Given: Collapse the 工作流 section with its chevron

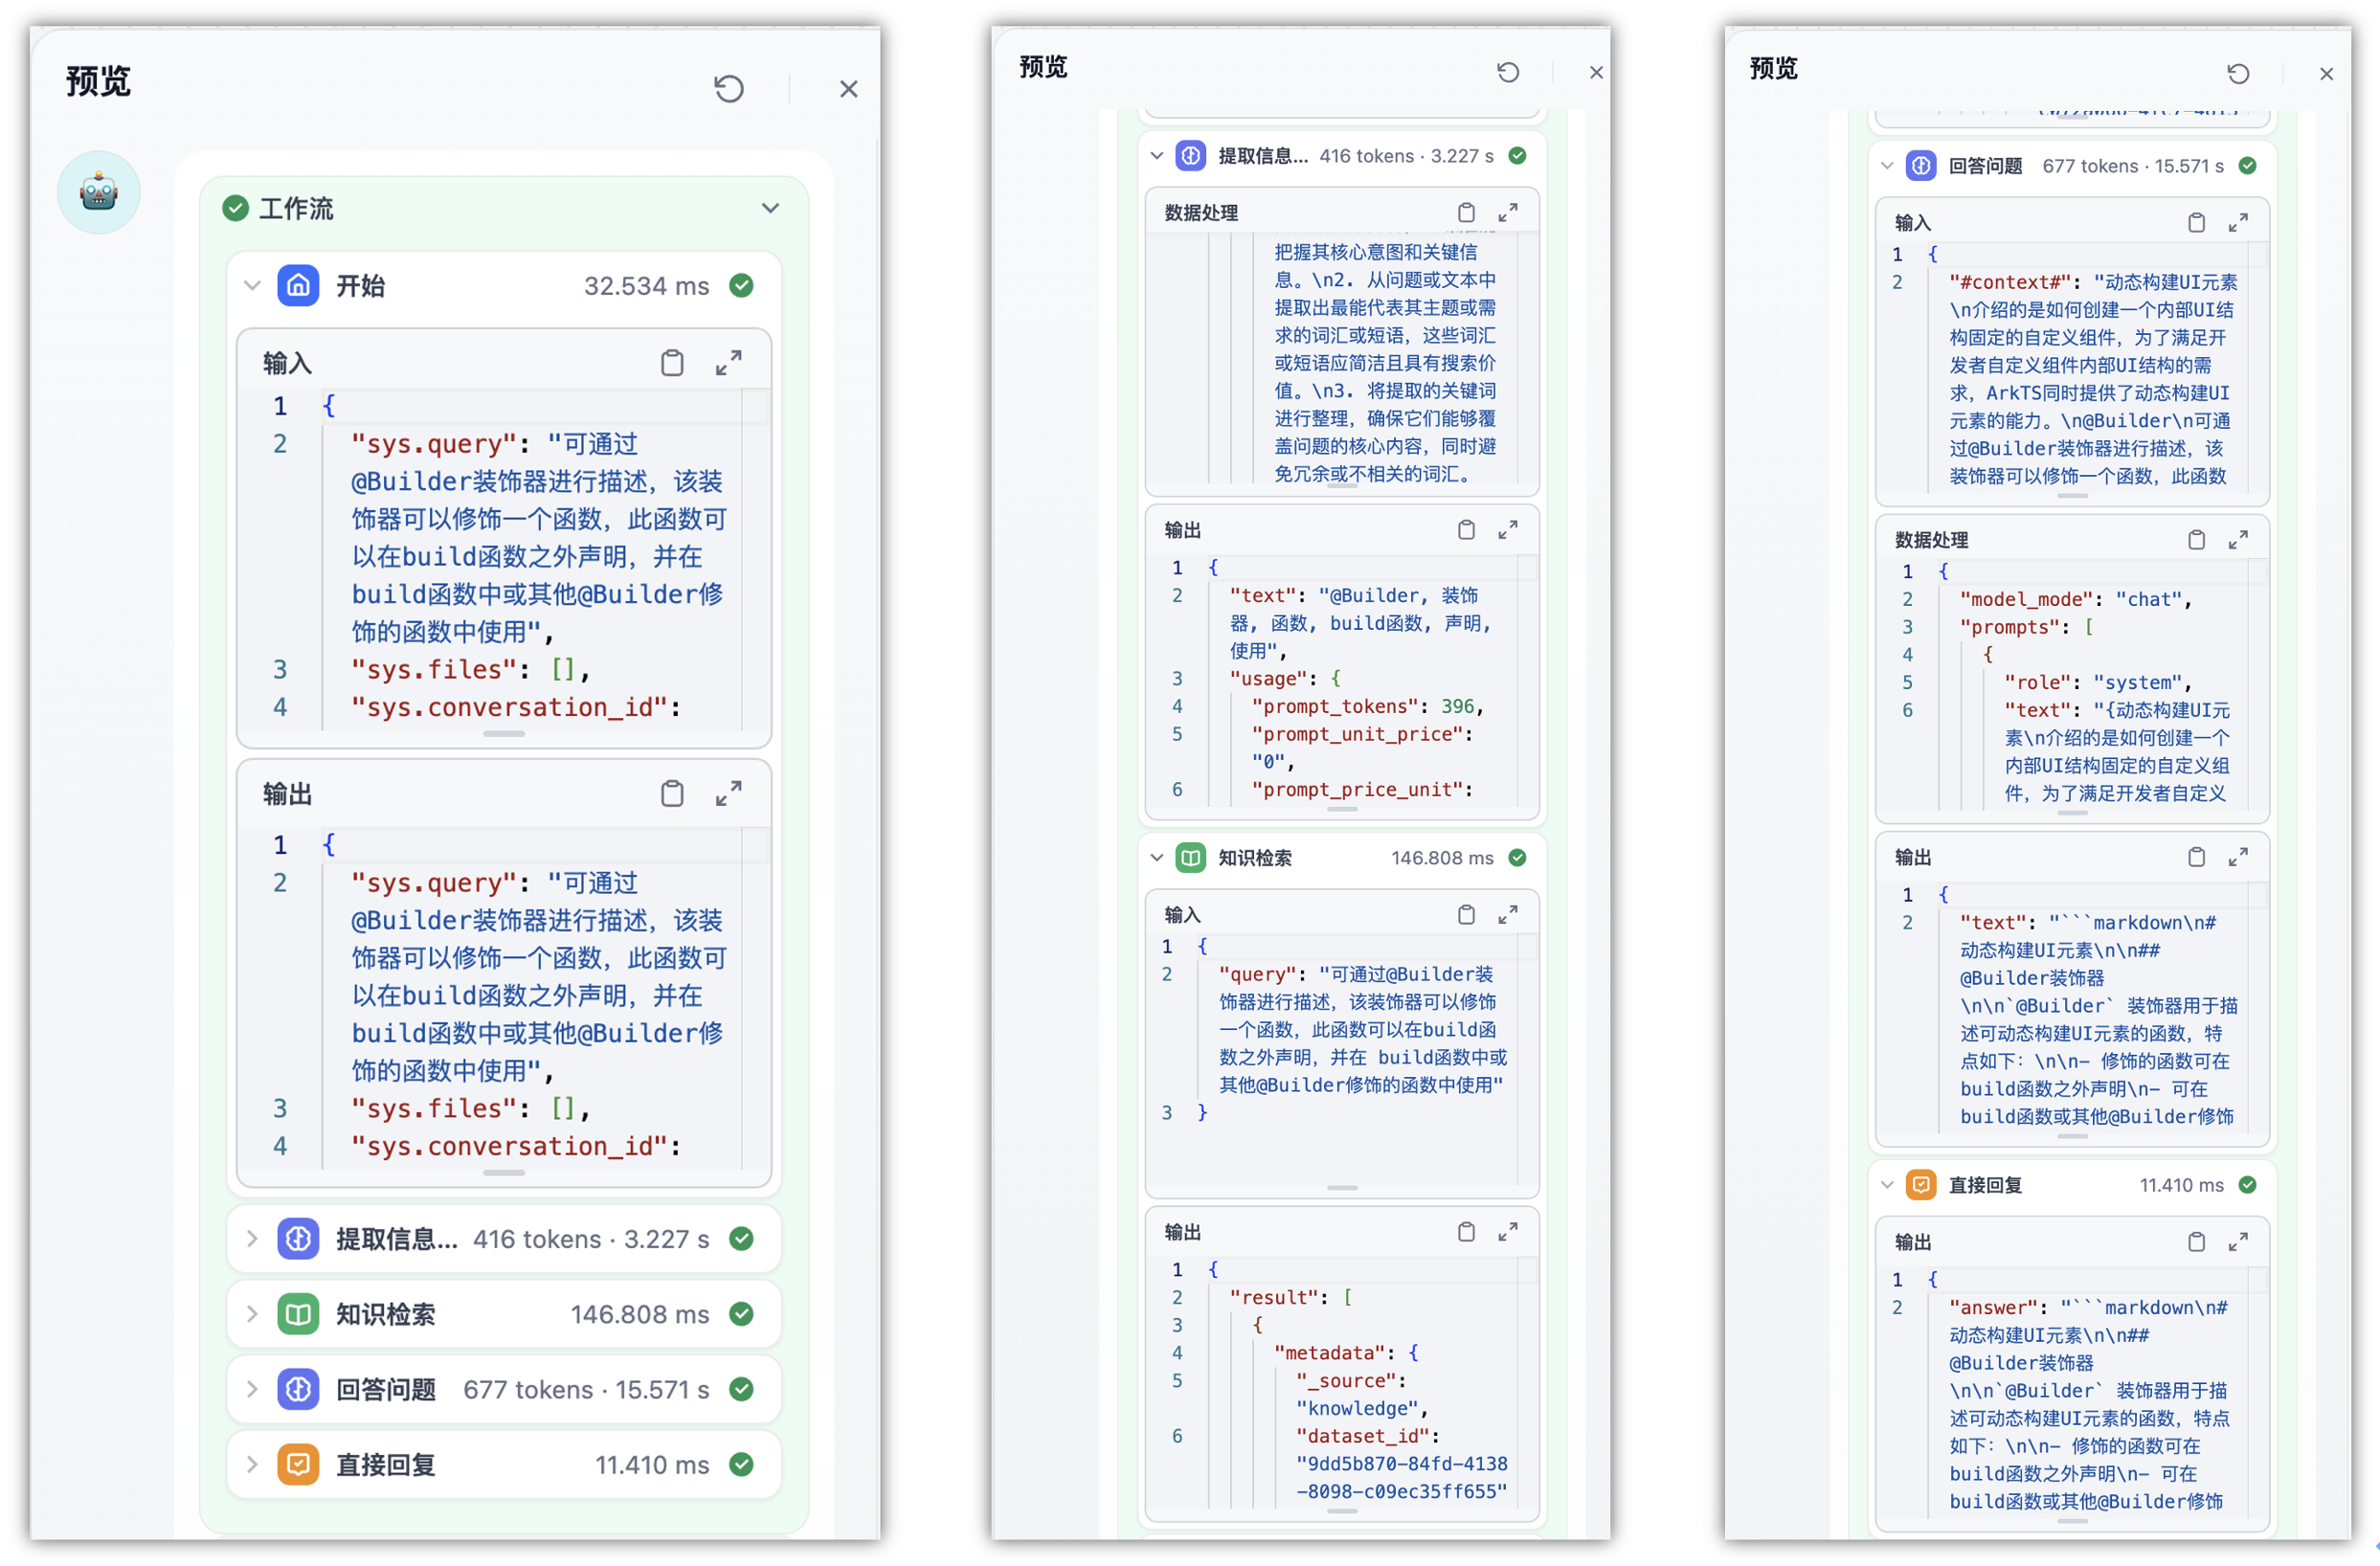Looking at the screenshot, I should coord(770,208).
